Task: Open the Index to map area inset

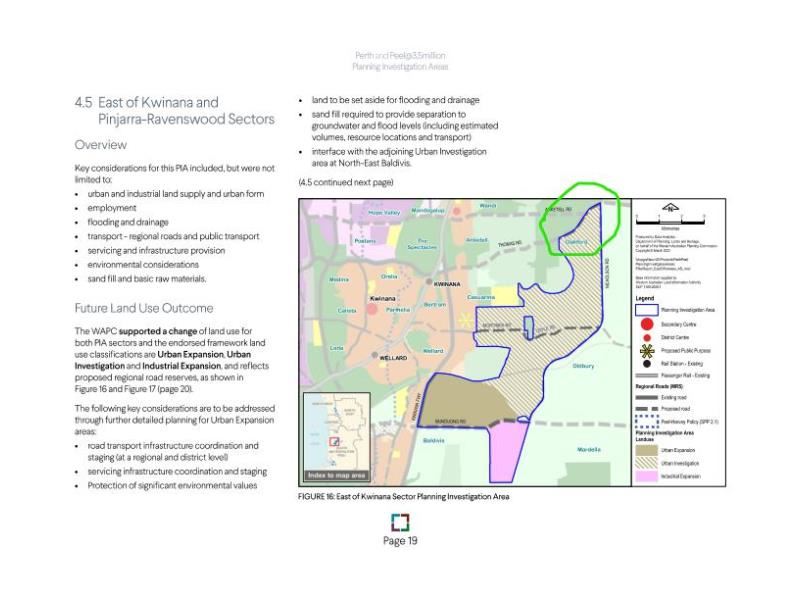Action: pos(337,437)
